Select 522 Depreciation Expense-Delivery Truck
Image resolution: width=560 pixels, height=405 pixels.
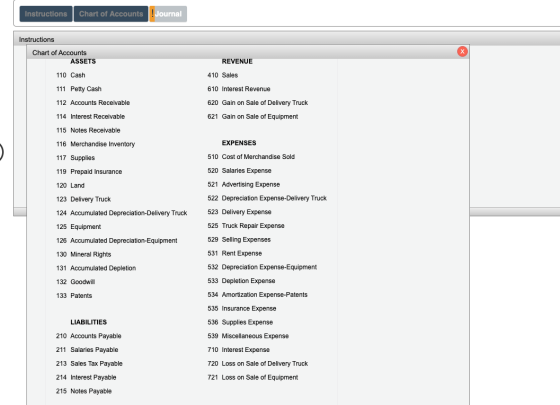tap(267, 198)
